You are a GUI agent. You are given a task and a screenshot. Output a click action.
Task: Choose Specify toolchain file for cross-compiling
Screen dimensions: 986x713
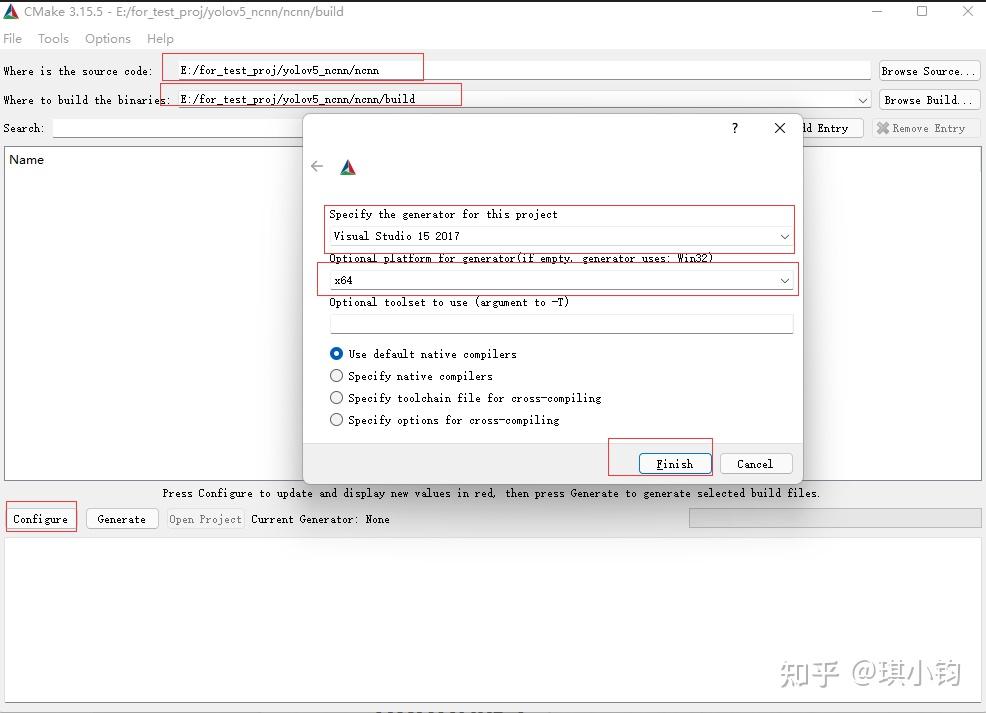point(336,397)
